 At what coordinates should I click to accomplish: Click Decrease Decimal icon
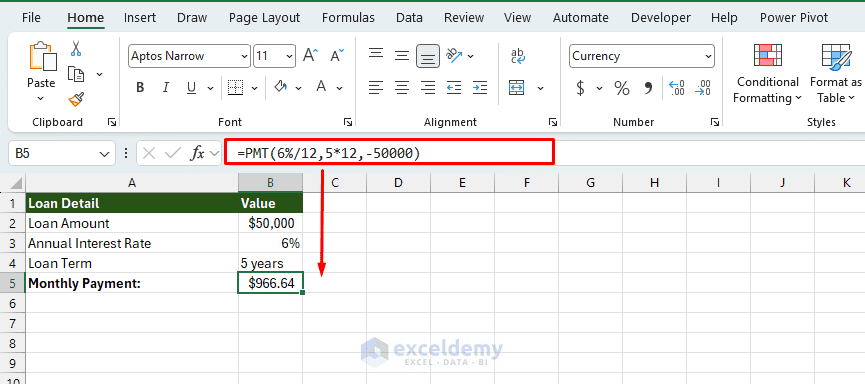coord(703,88)
